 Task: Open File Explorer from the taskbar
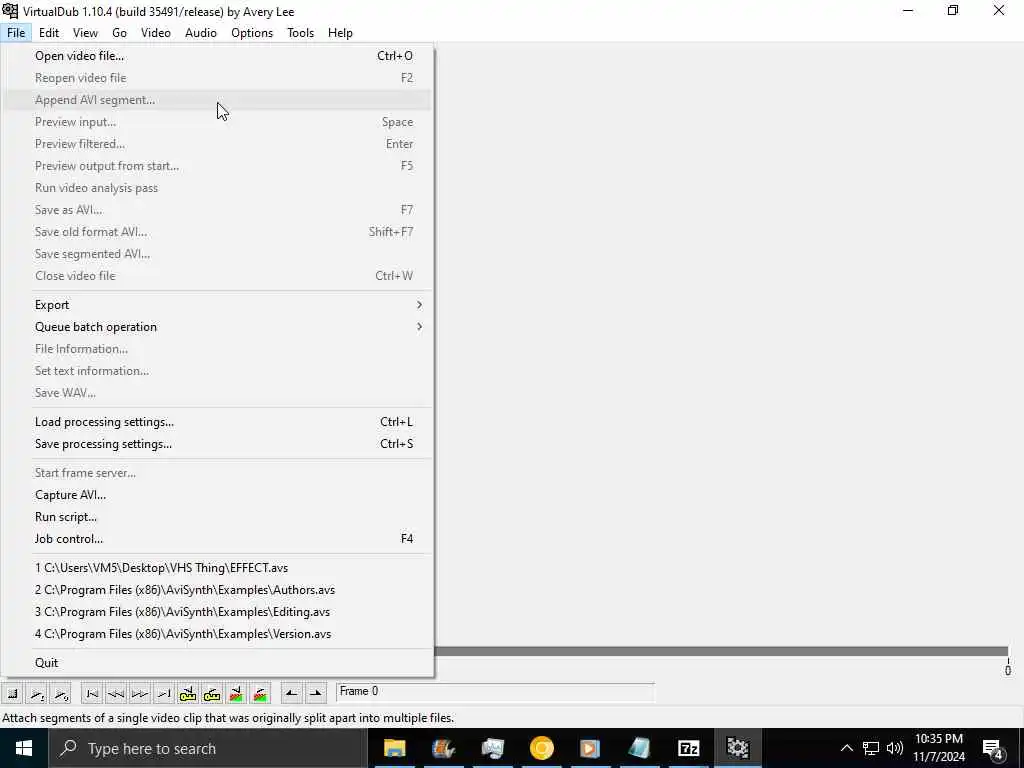(x=394, y=748)
